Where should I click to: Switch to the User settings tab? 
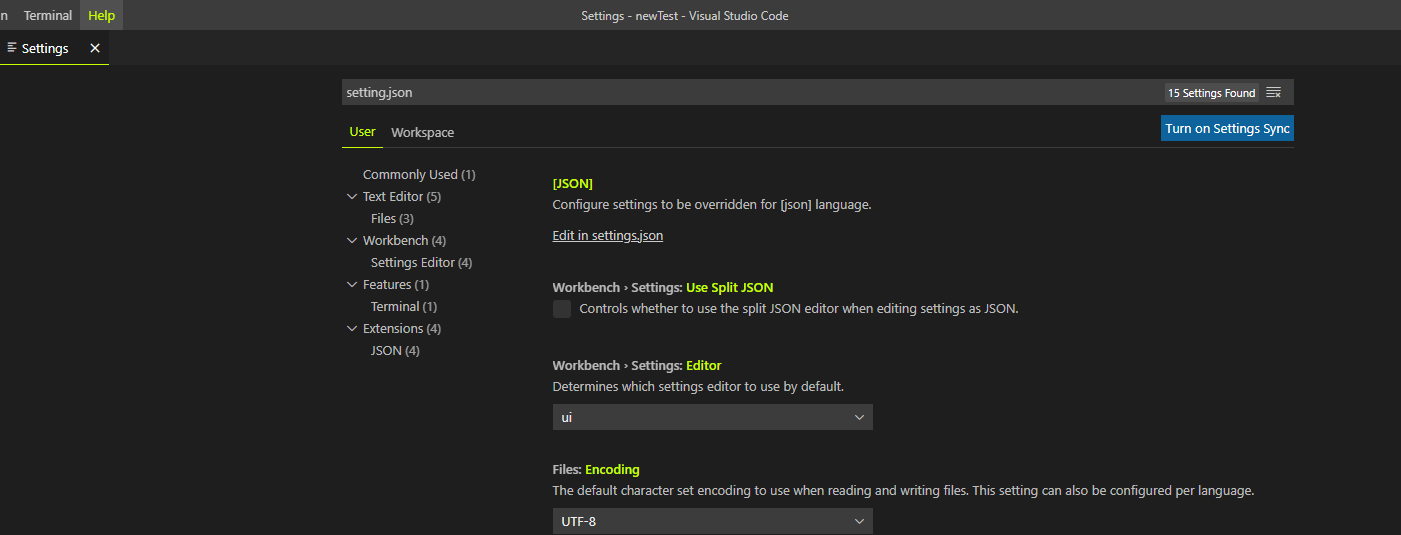pos(362,132)
